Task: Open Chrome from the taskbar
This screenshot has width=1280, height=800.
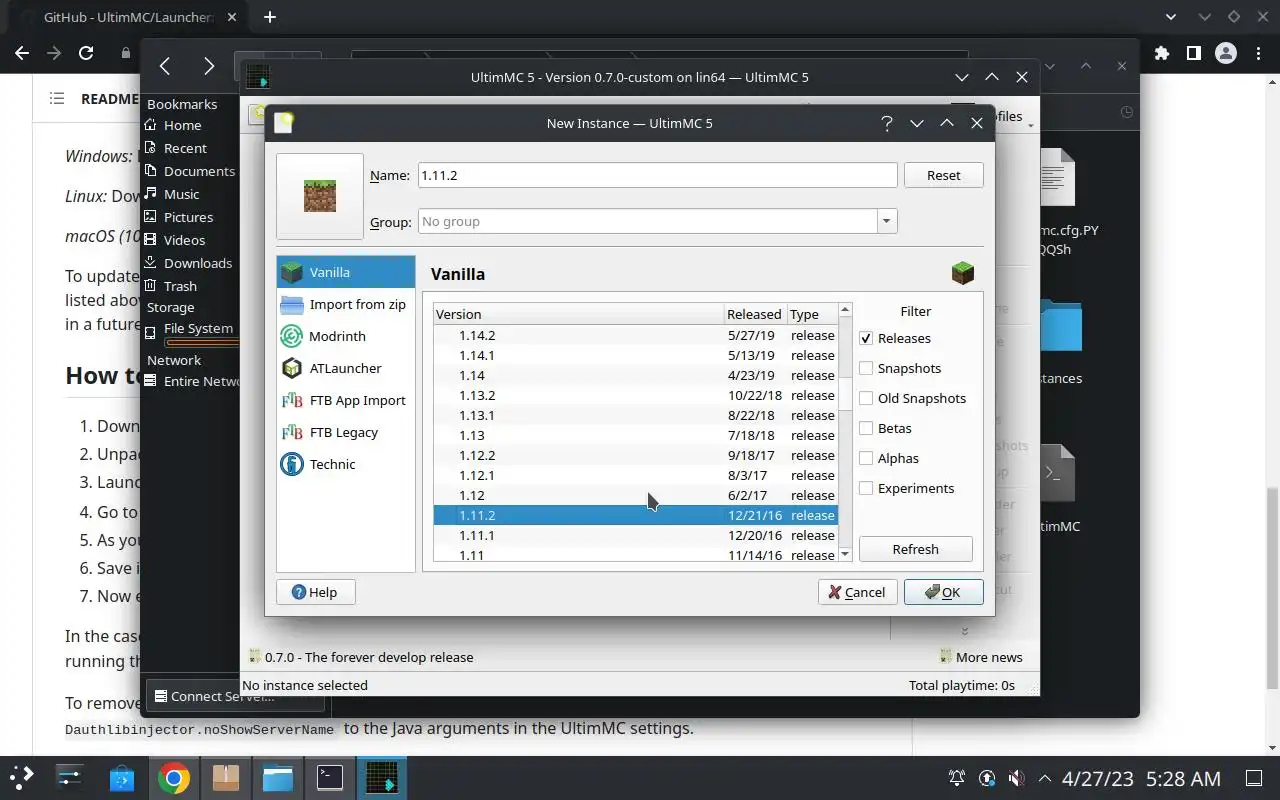Action: (174, 778)
